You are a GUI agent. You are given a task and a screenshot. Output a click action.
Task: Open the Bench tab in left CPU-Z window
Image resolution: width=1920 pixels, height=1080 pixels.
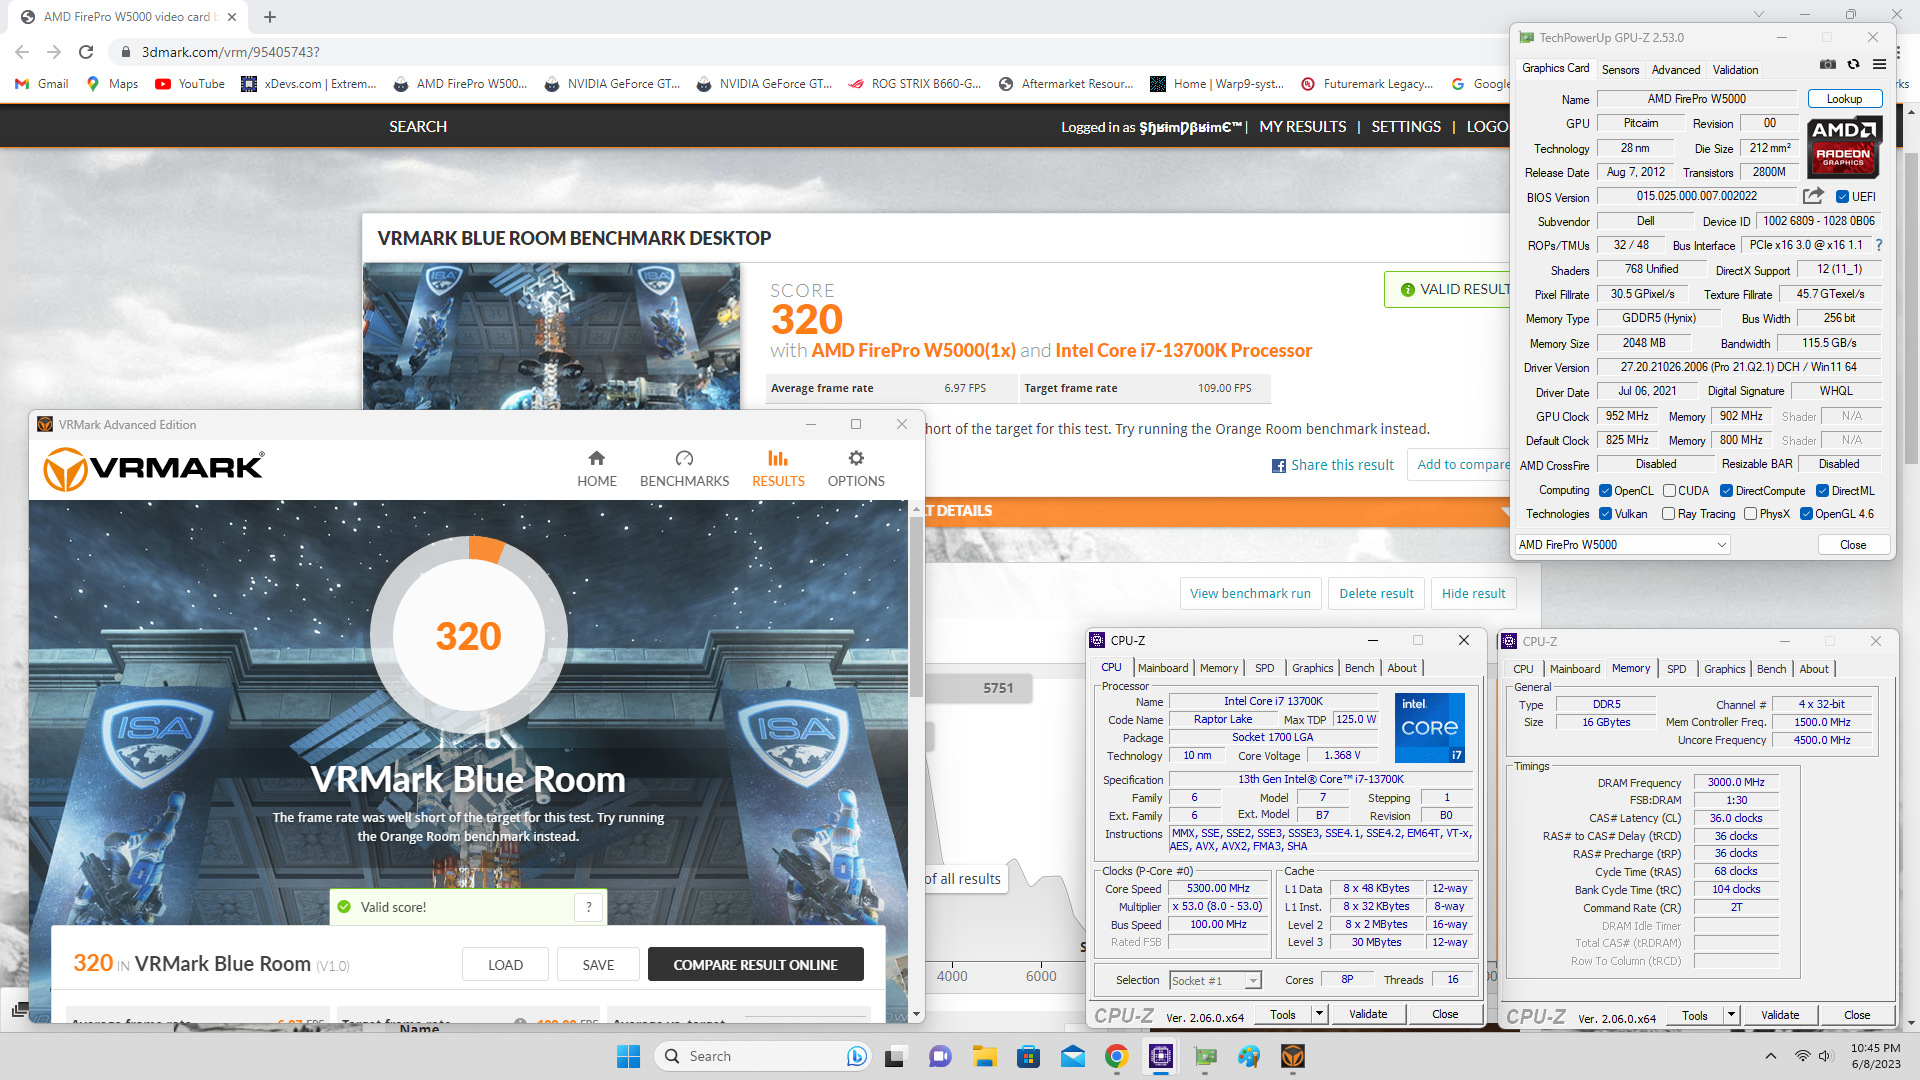pyautogui.click(x=1359, y=668)
